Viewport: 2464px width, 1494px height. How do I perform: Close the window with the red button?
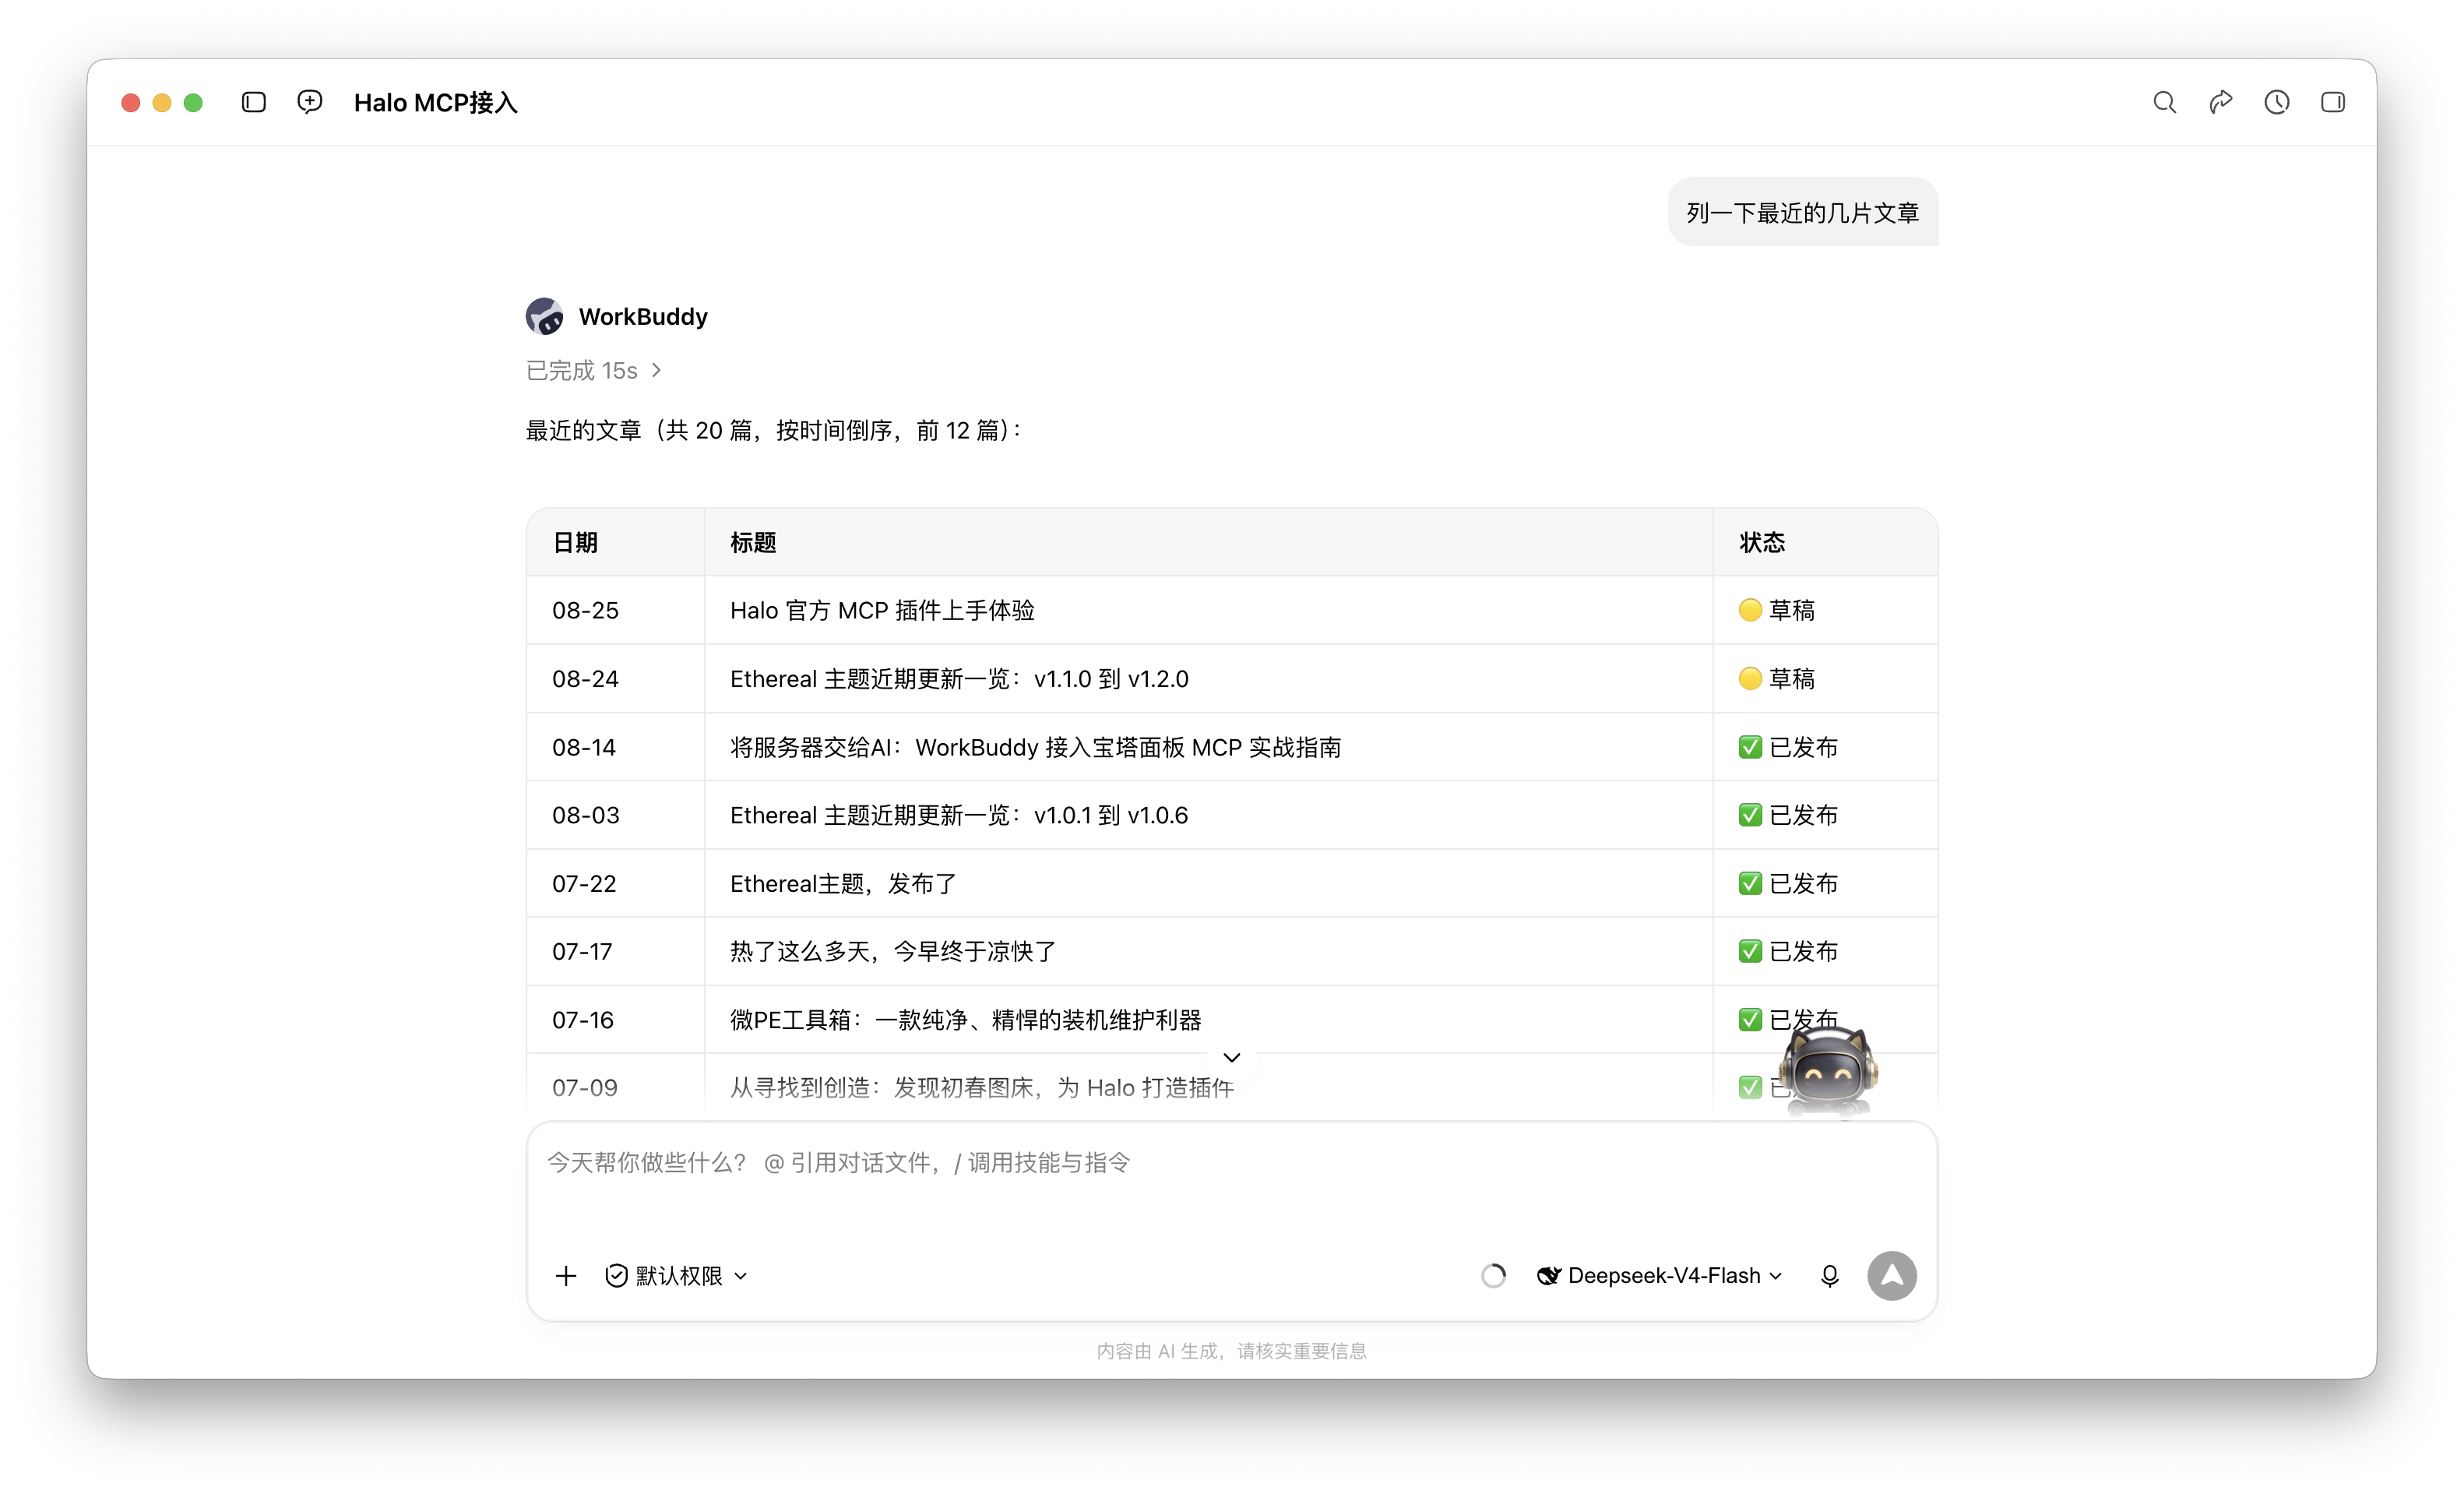click(130, 102)
